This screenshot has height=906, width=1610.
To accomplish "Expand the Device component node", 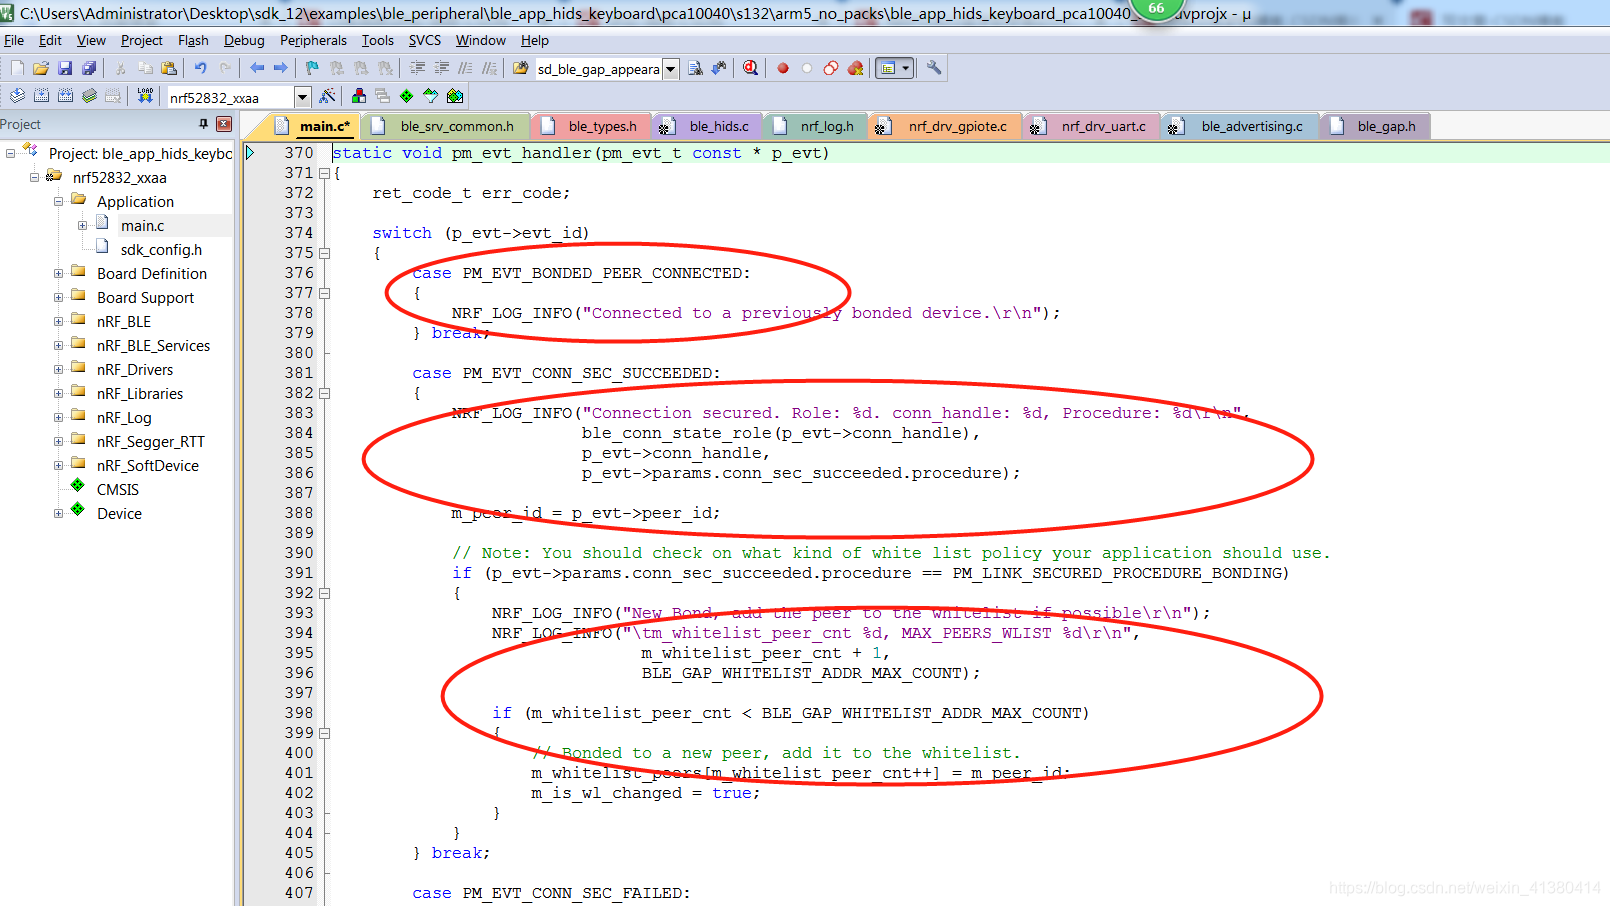I will pyautogui.click(x=58, y=513).
